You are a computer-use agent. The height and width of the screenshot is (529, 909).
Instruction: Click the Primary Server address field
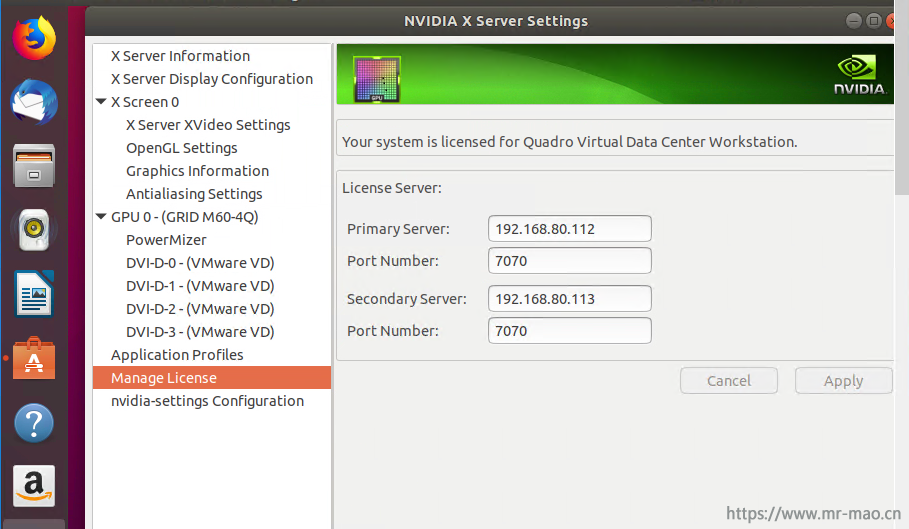569,229
